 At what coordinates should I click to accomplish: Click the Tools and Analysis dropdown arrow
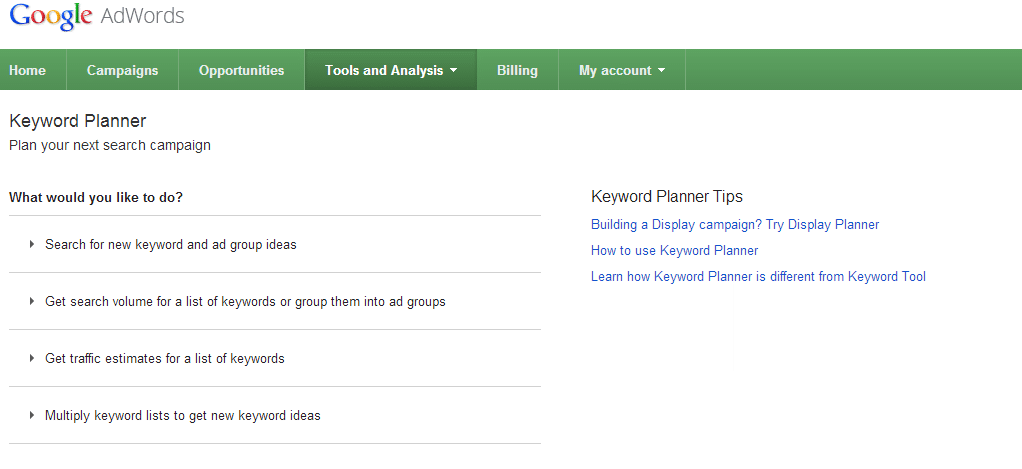pos(454,70)
